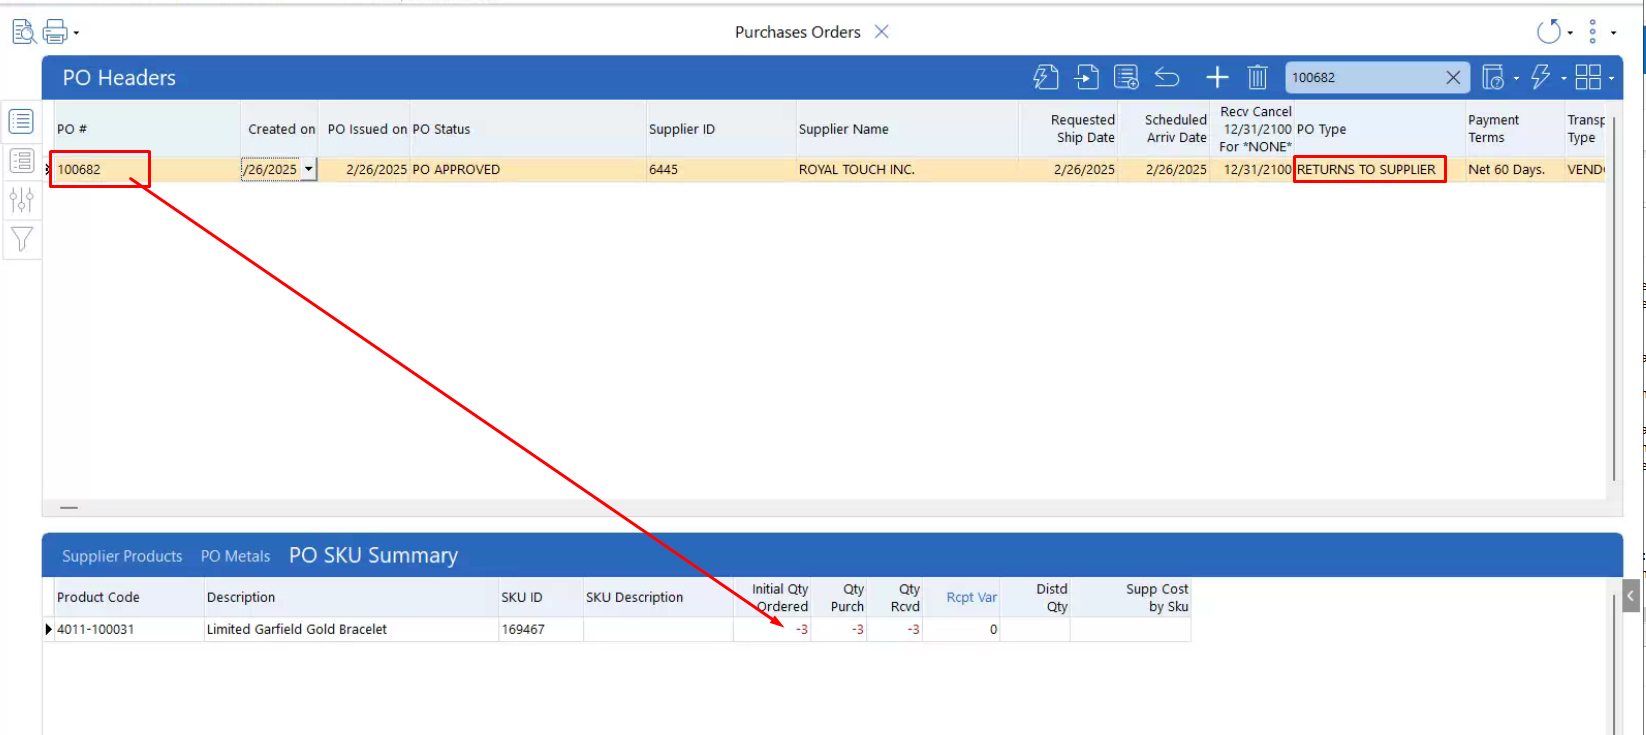The width and height of the screenshot is (1646, 735).
Task: Click Limited Garfield Gold Bracelet description cell
Action: [351, 629]
